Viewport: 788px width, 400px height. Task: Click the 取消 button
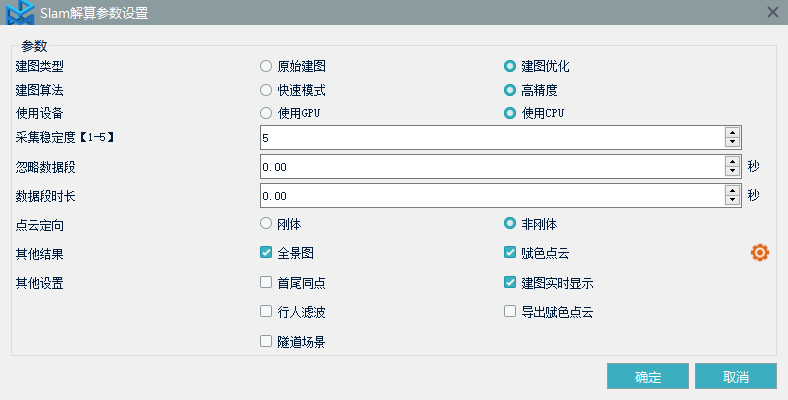(736, 377)
